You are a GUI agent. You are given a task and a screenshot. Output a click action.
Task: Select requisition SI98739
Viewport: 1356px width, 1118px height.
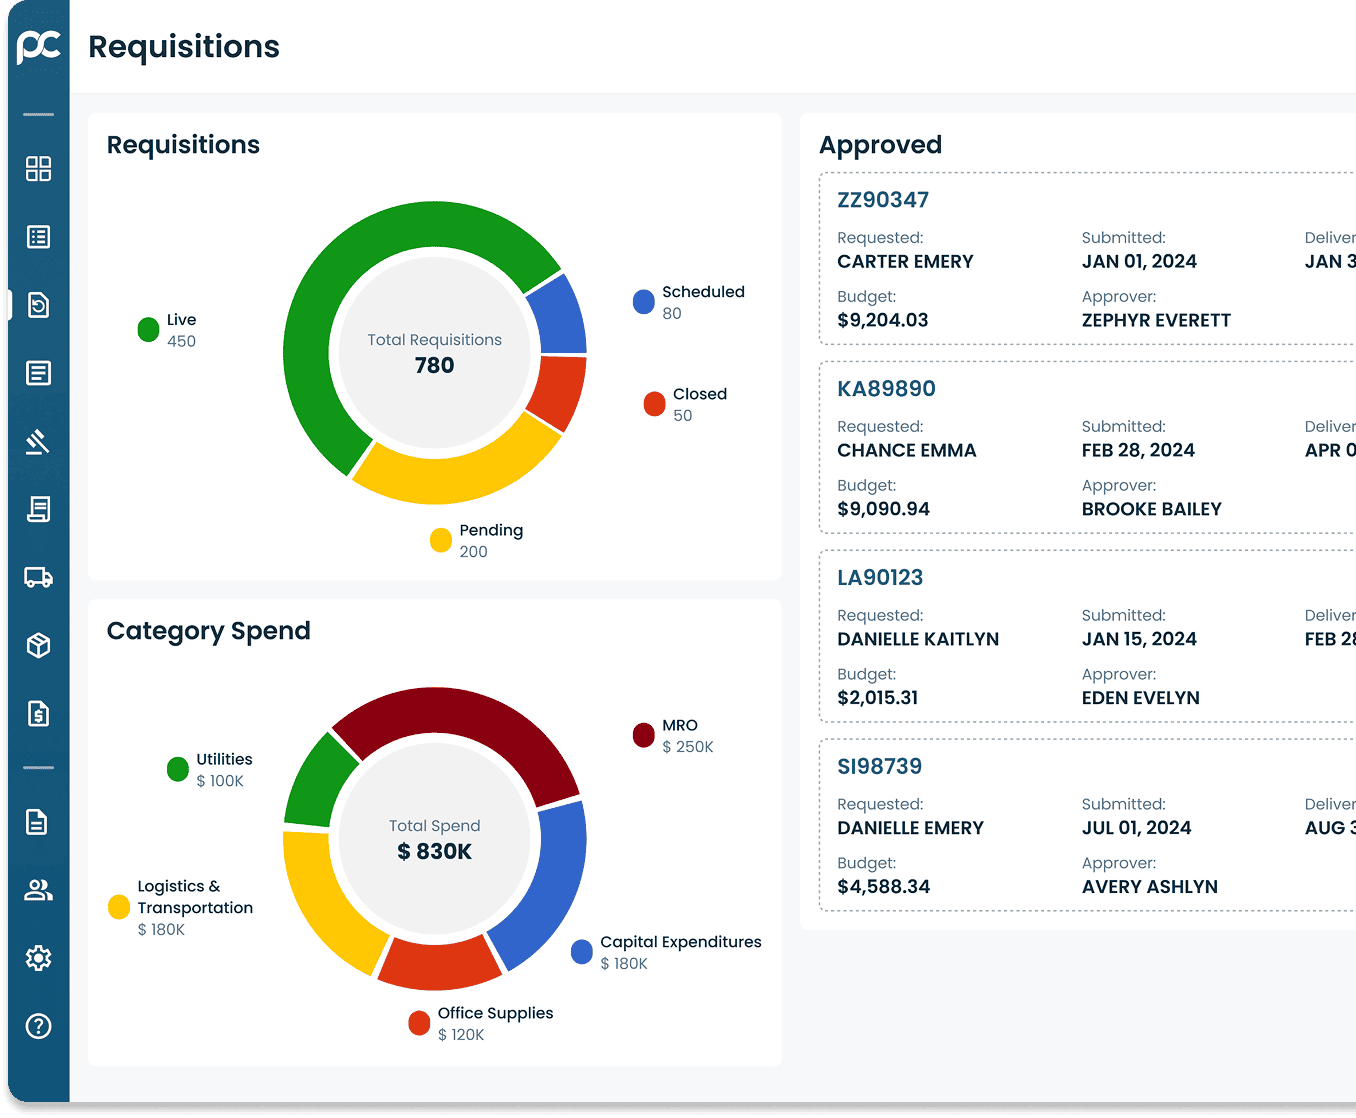(879, 767)
